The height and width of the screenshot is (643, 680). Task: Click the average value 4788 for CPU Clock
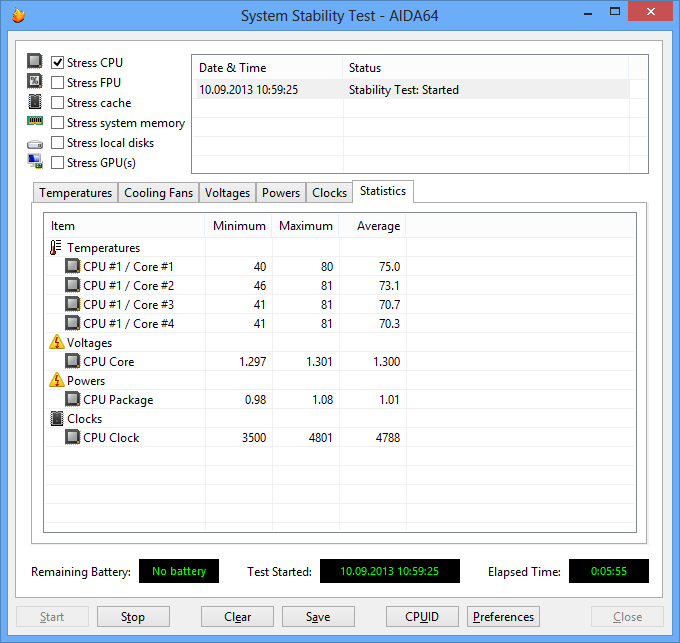point(388,438)
